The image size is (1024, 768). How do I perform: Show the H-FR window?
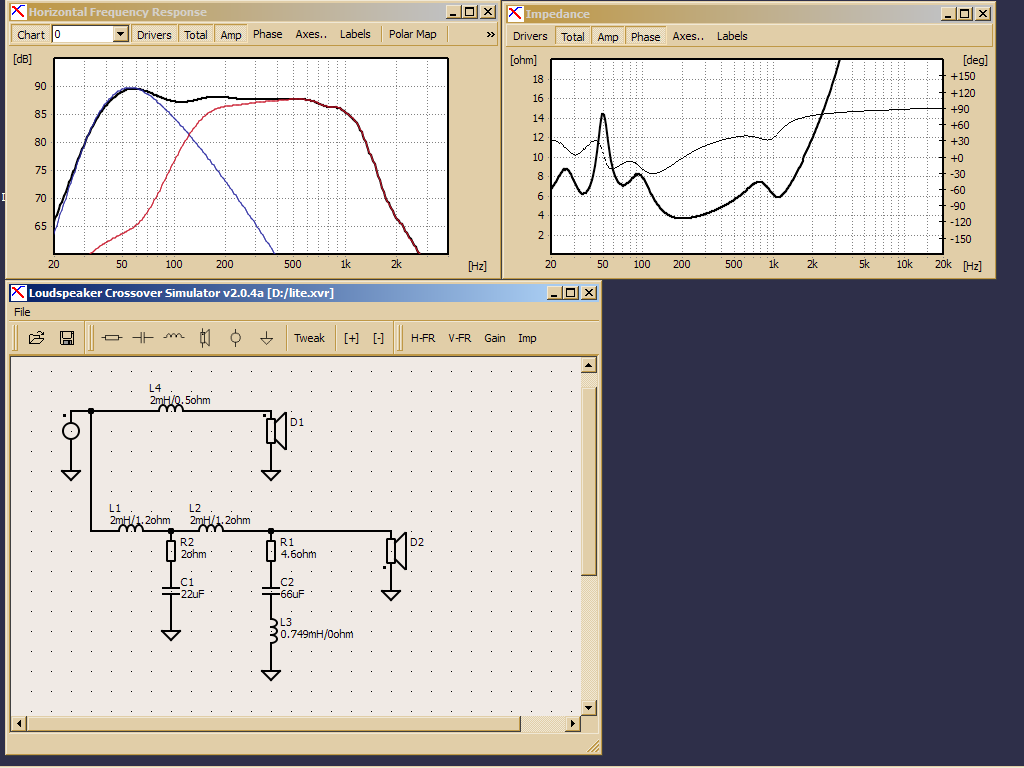point(423,338)
